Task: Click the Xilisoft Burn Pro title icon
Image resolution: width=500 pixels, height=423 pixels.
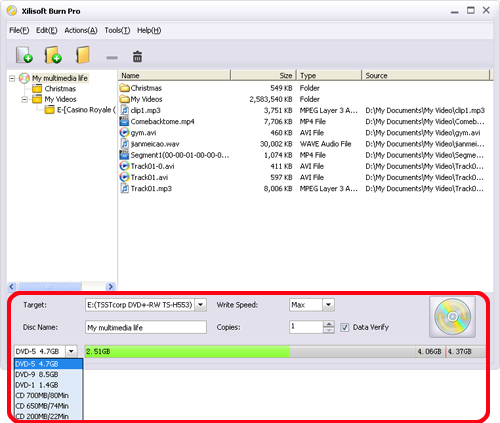Action: [12, 11]
